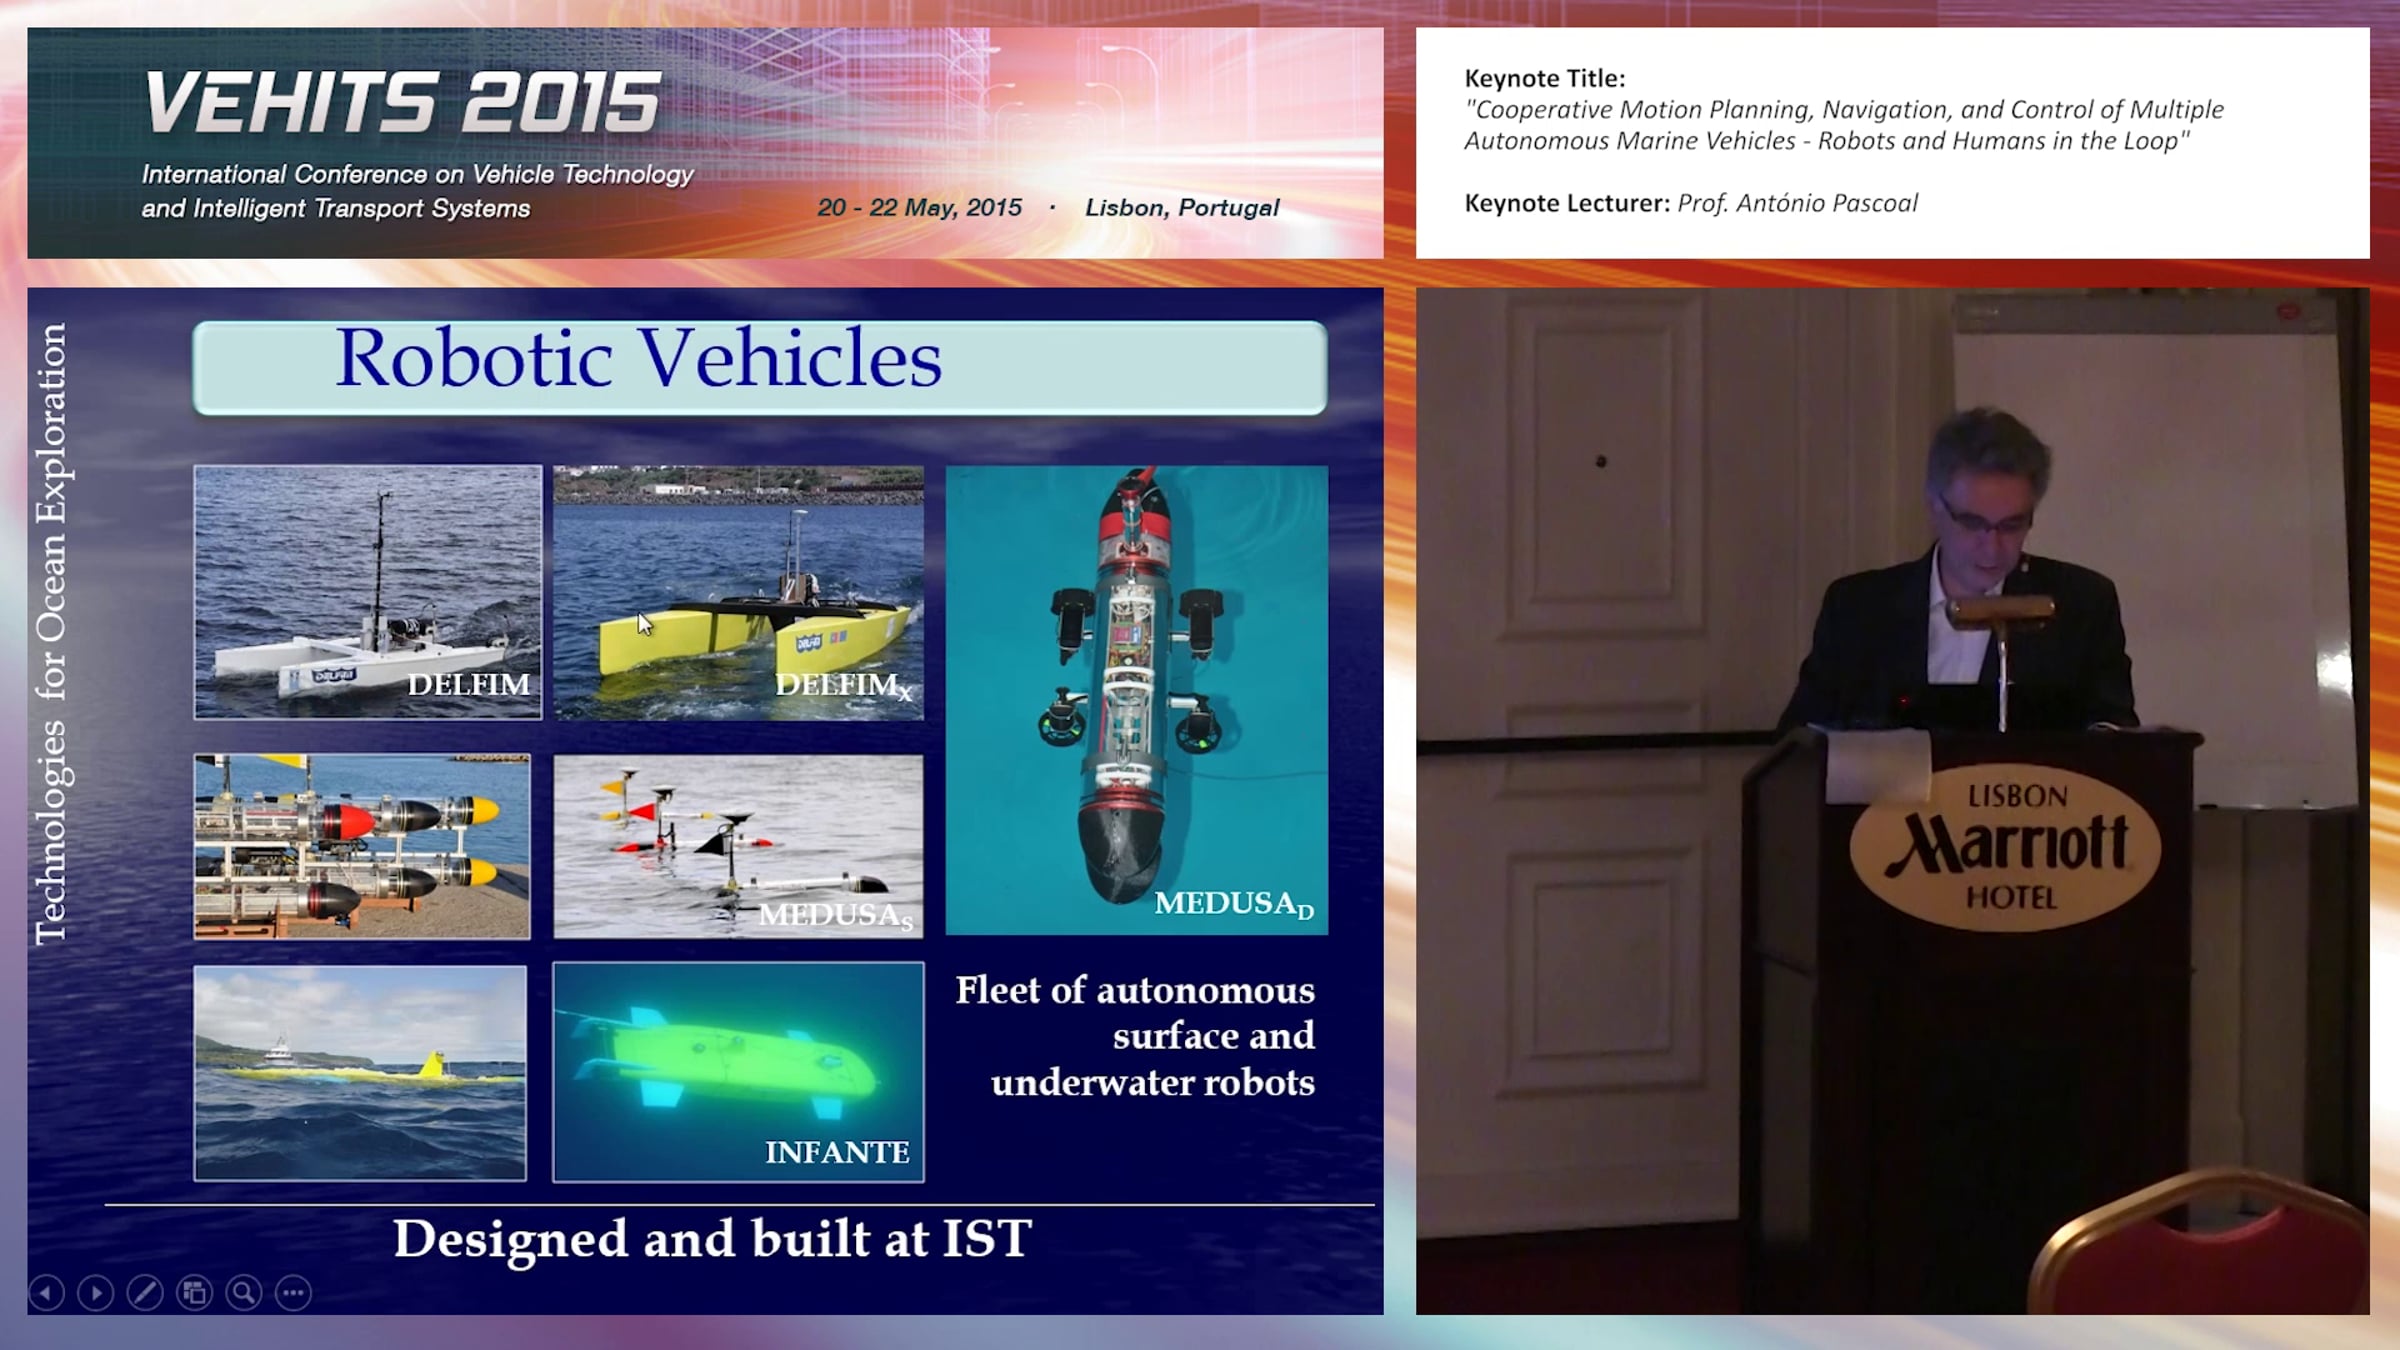
Task: Click the Lisbon Marriott Hotel podium sign
Action: click(2006, 846)
